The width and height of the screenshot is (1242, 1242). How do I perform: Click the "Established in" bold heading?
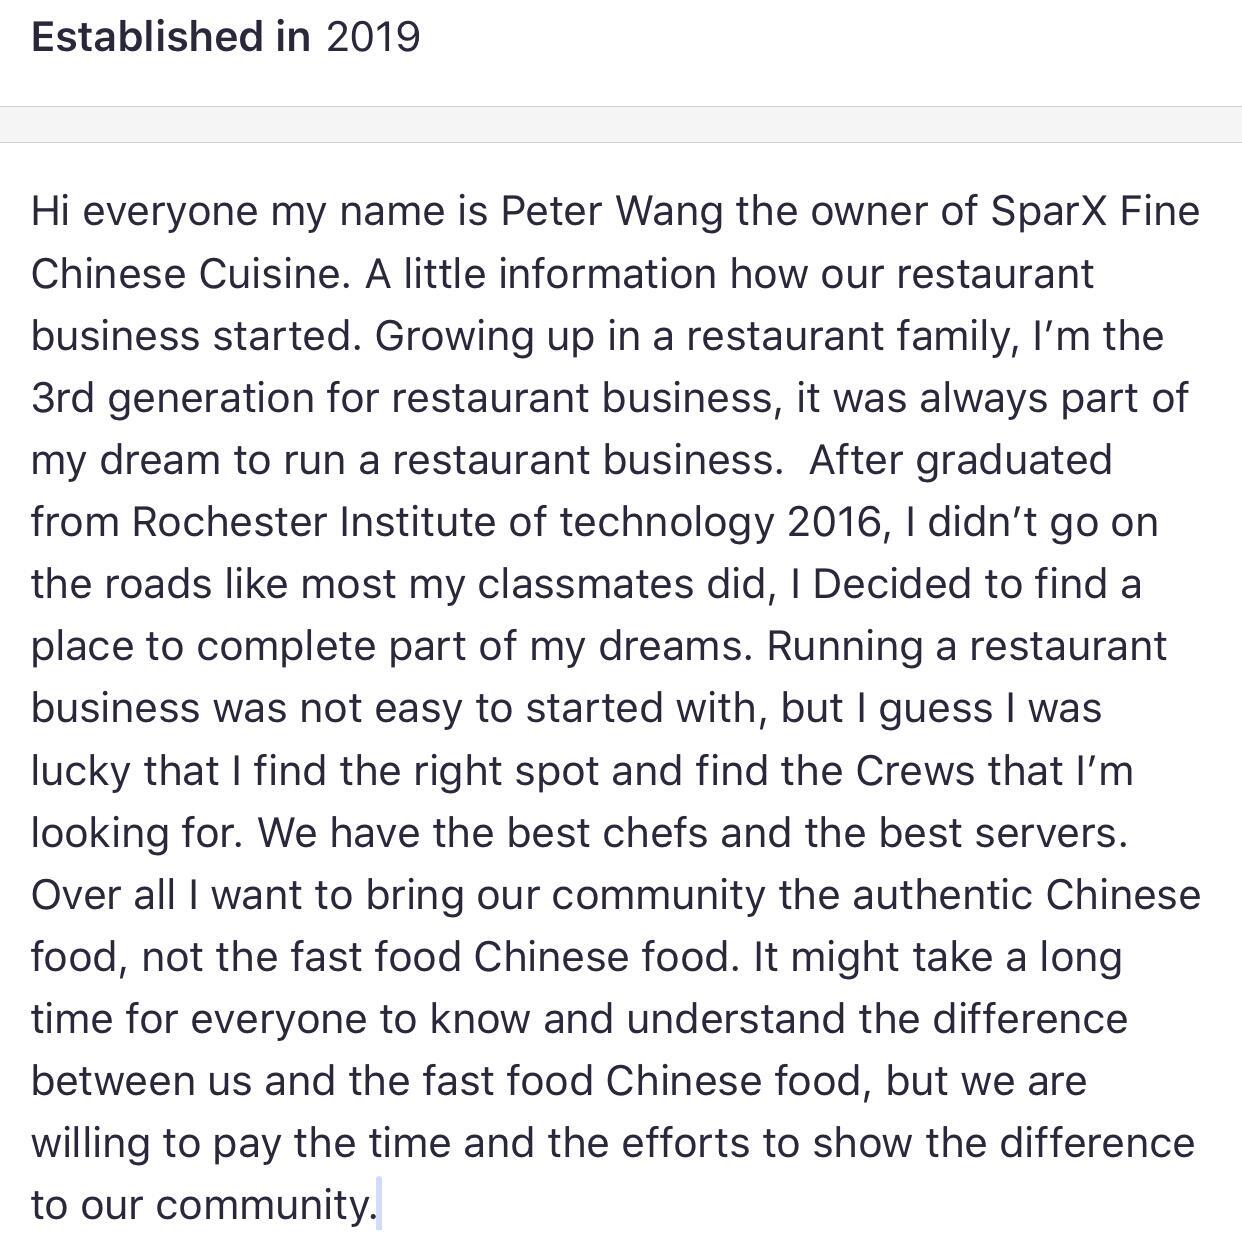[170, 37]
